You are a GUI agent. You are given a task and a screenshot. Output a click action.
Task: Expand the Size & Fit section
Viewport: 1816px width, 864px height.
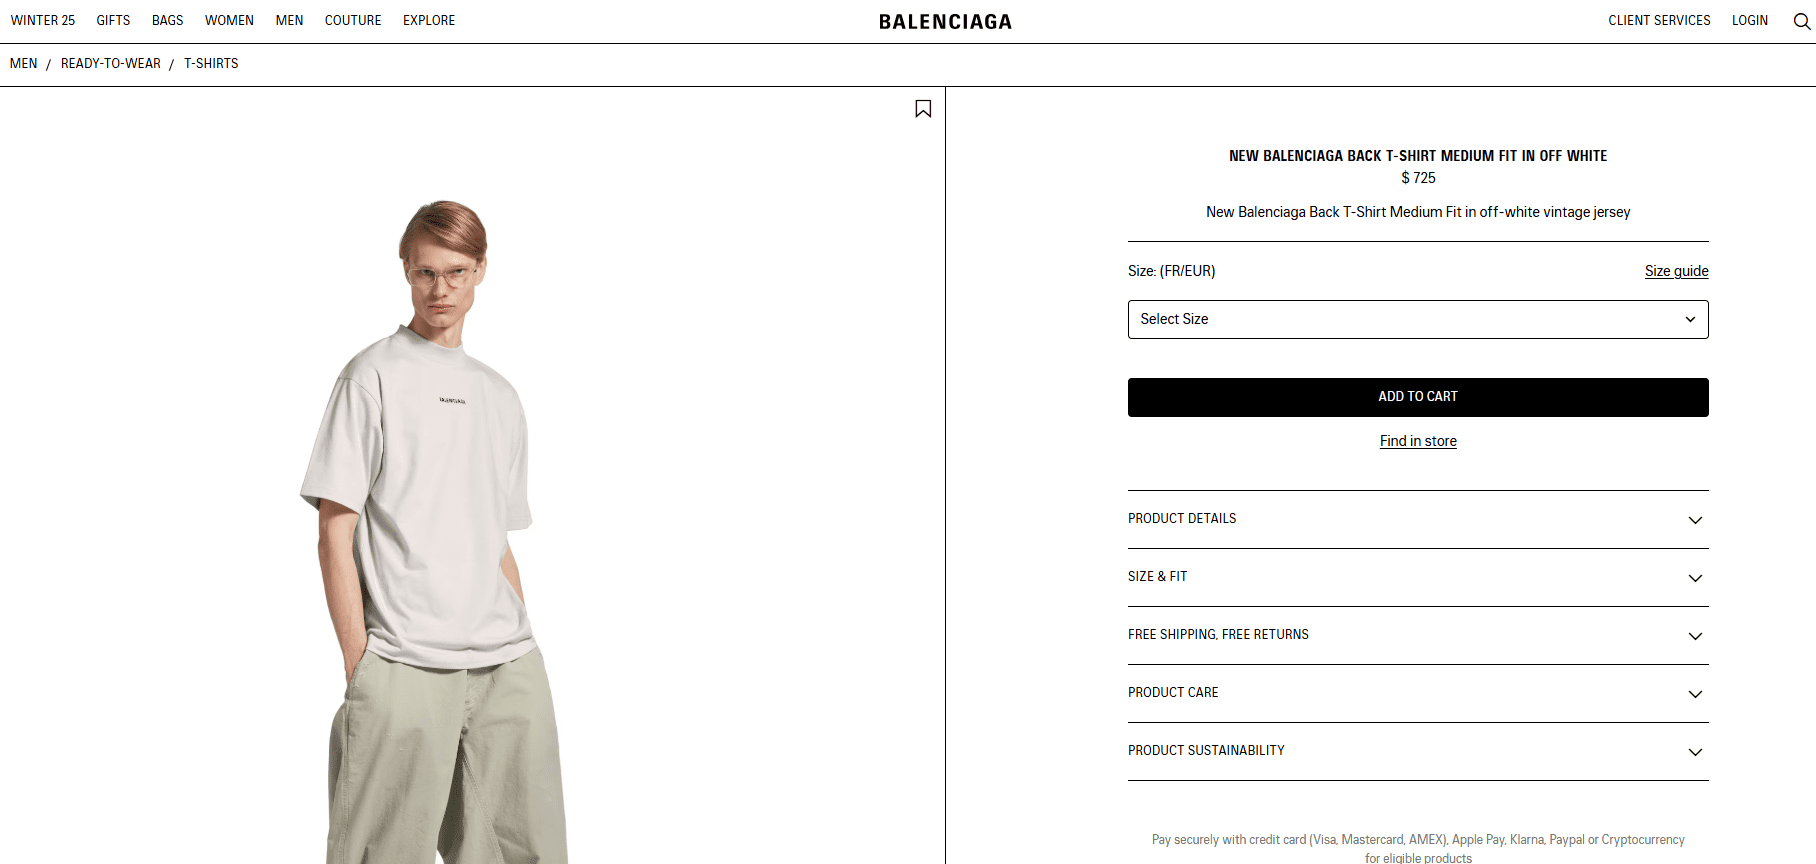pyautogui.click(x=1418, y=577)
